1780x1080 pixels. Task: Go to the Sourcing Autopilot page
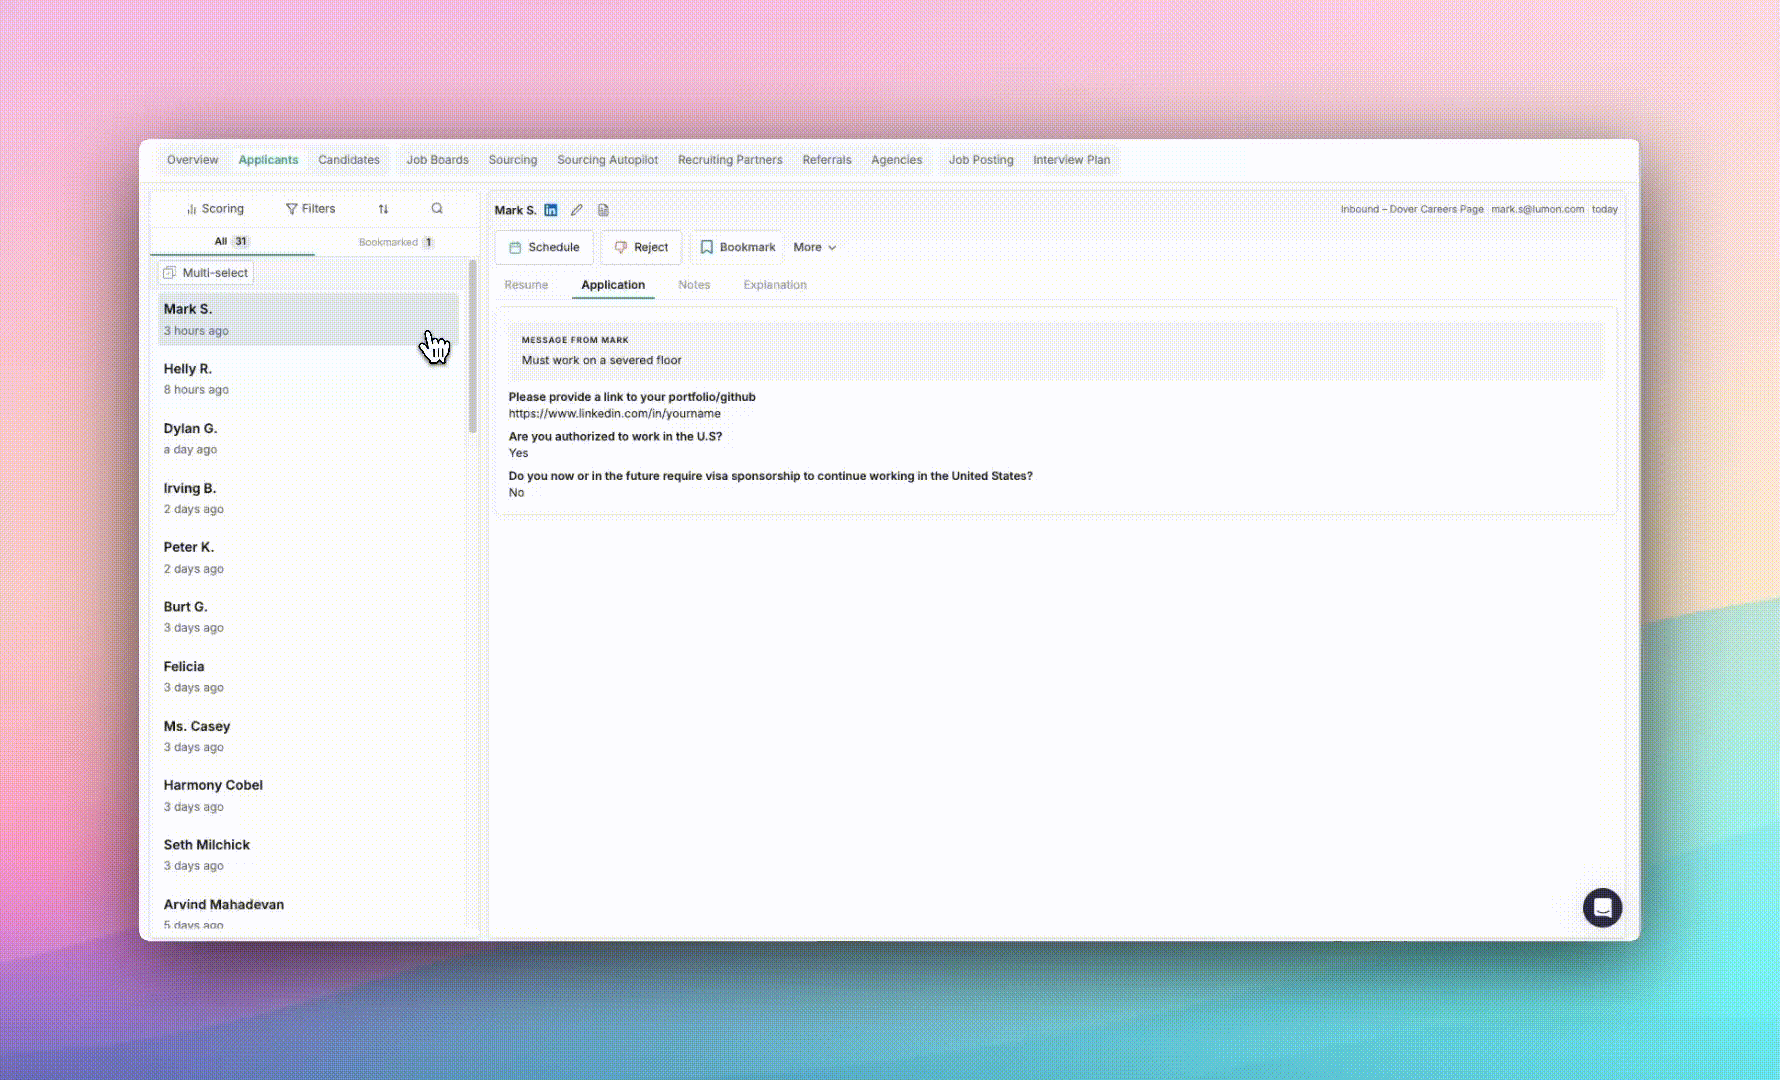click(607, 160)
